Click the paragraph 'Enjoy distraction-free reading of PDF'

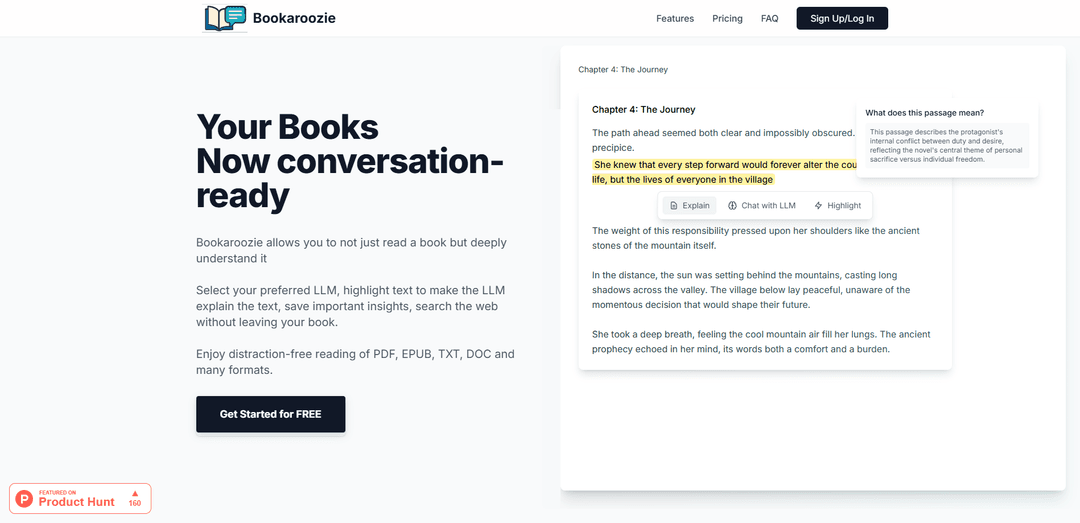coord(355,362)
